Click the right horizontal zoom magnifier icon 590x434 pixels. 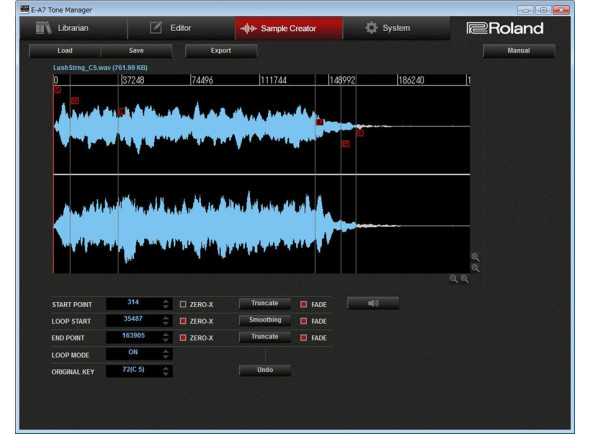[465, 279]
